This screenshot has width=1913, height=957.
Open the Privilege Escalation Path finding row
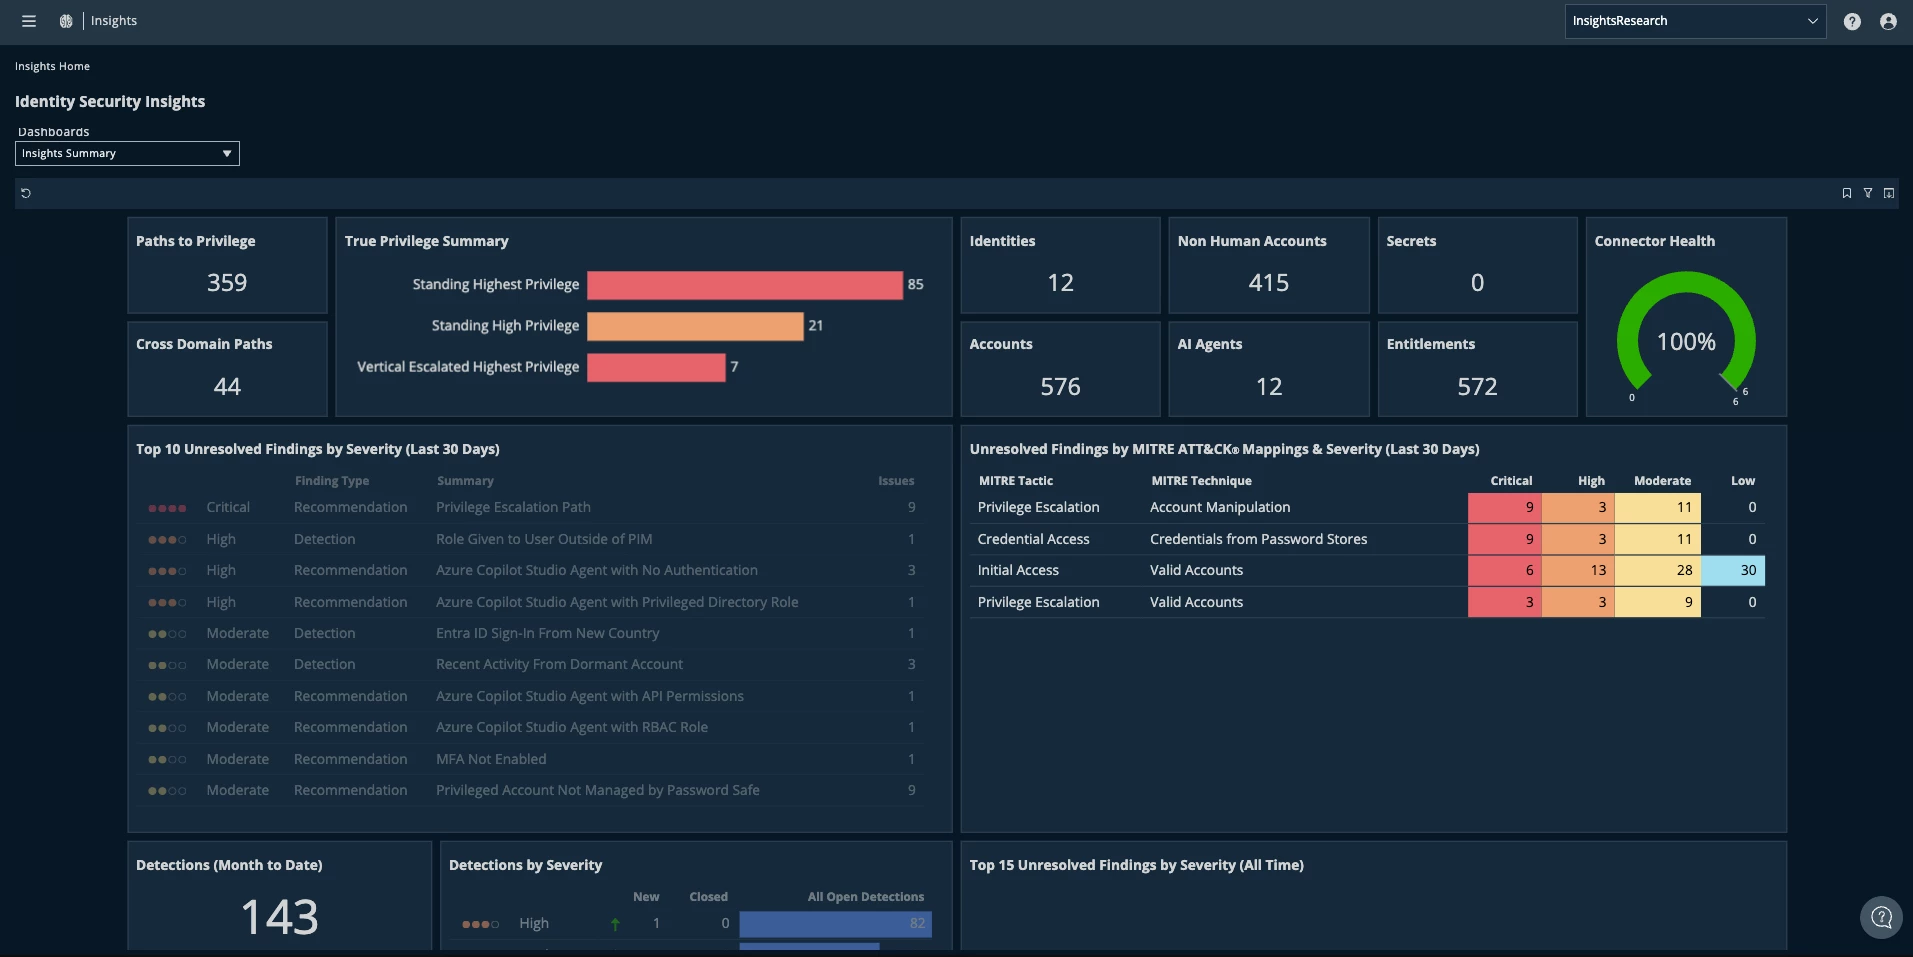(532, 507)
